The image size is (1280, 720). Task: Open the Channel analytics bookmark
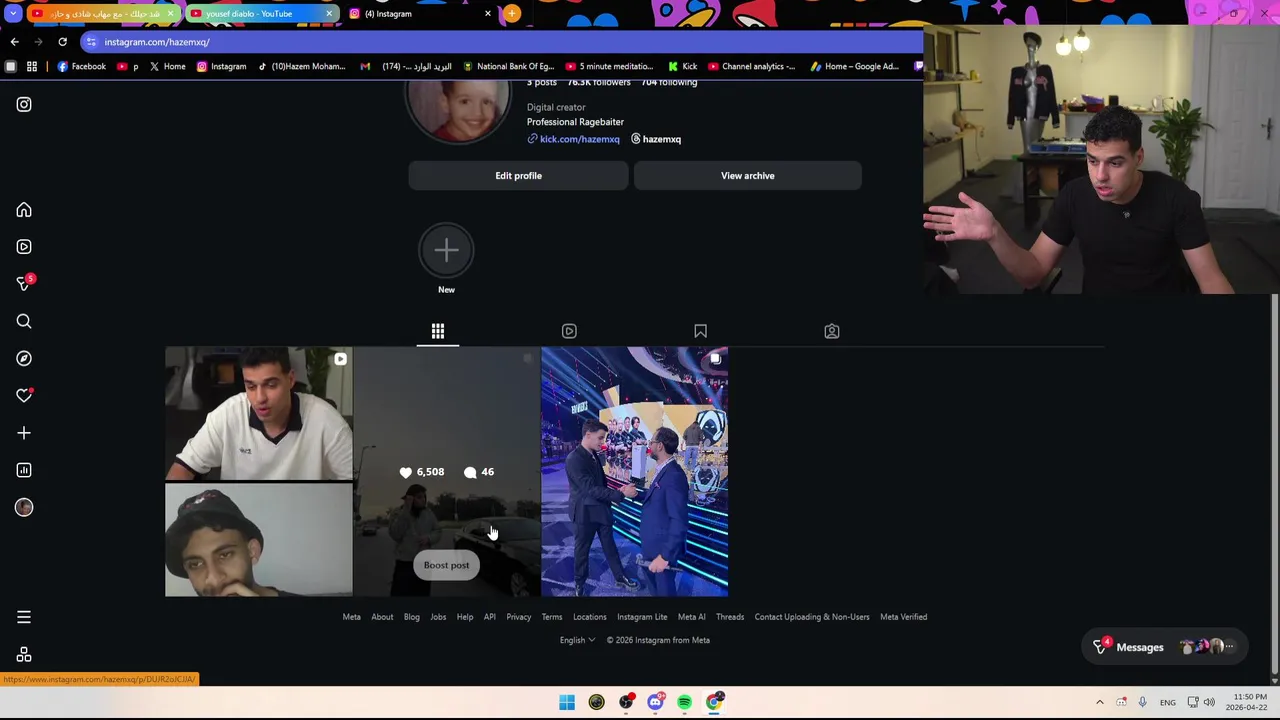pyautogui.click(x=751, y=67)
